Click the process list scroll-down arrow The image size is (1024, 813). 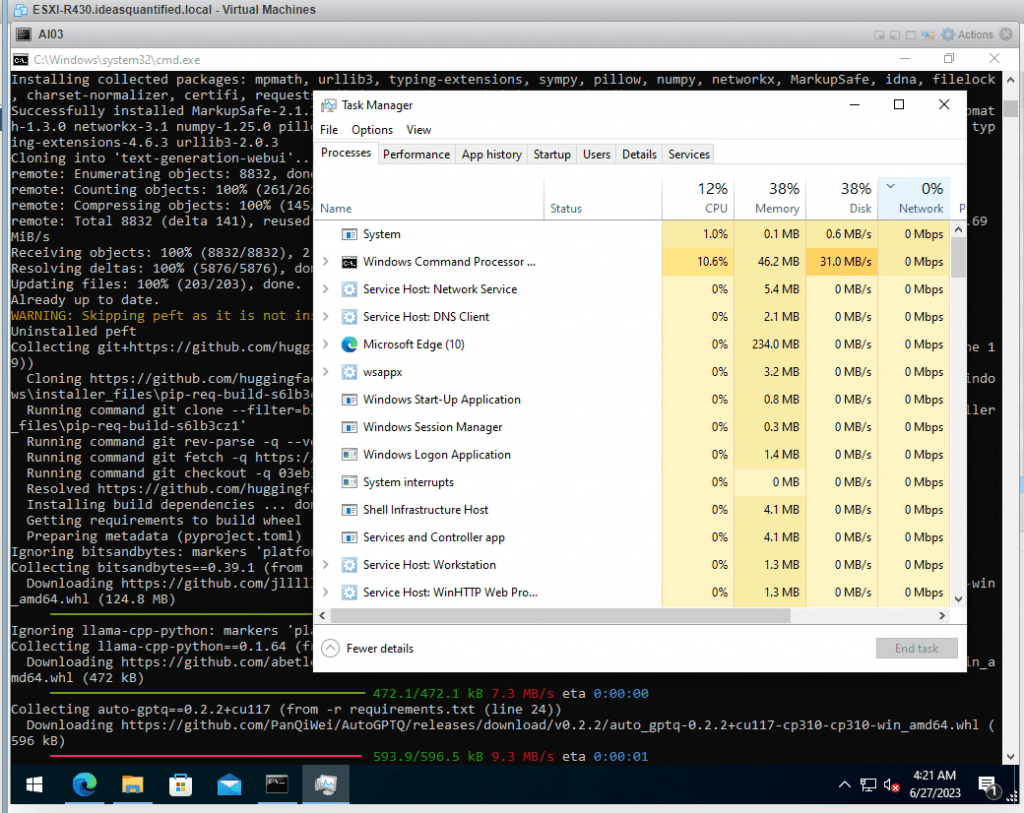click(958, 599)
